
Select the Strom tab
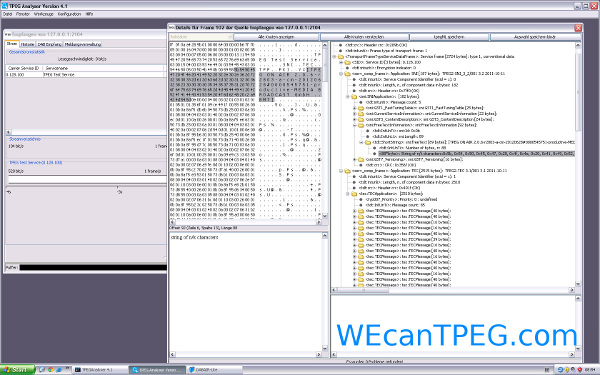tap(12, 44)
